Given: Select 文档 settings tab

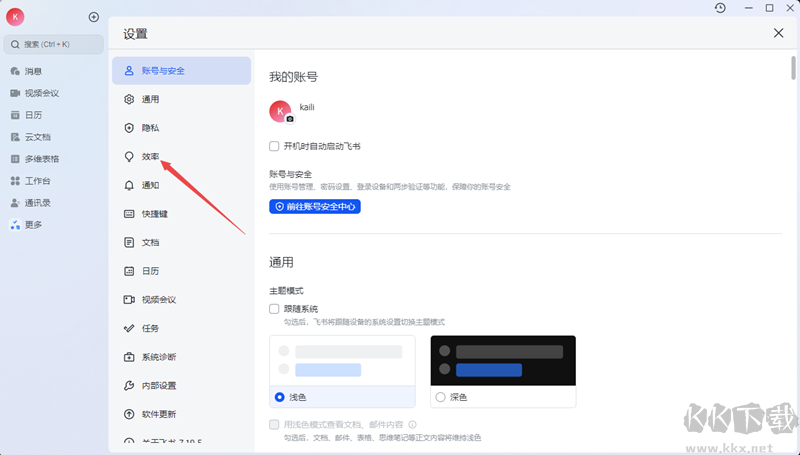Looking at the screenshot, I should tap(182, 242).
